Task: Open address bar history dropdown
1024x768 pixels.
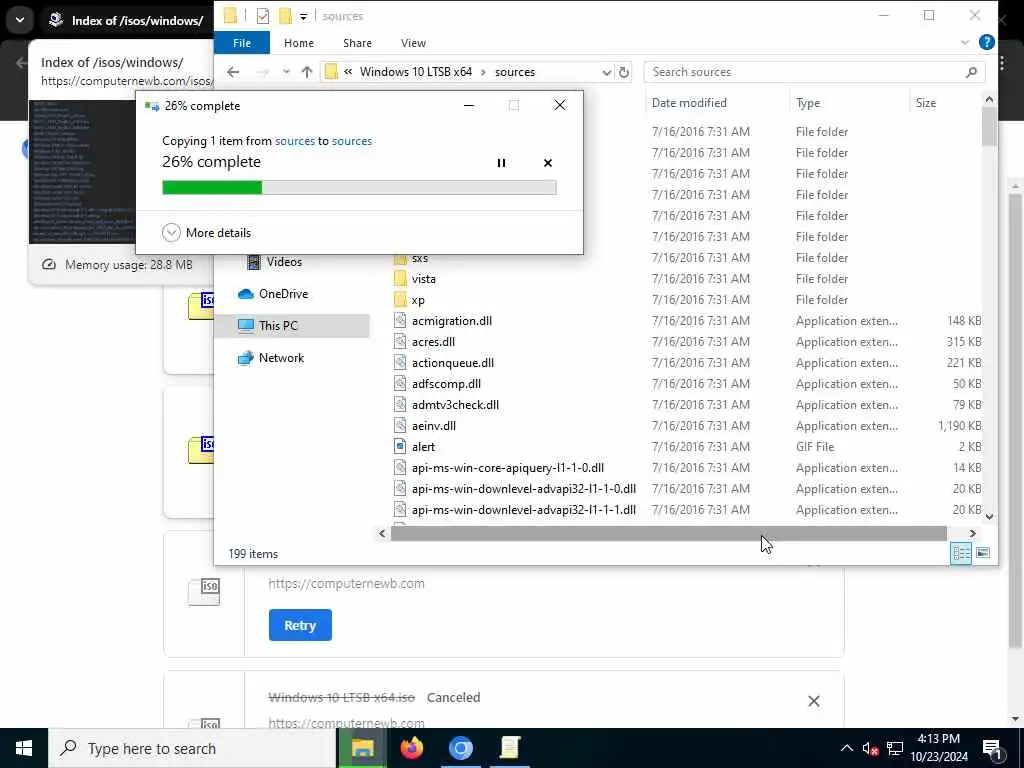Action: (x=607, y=72)
